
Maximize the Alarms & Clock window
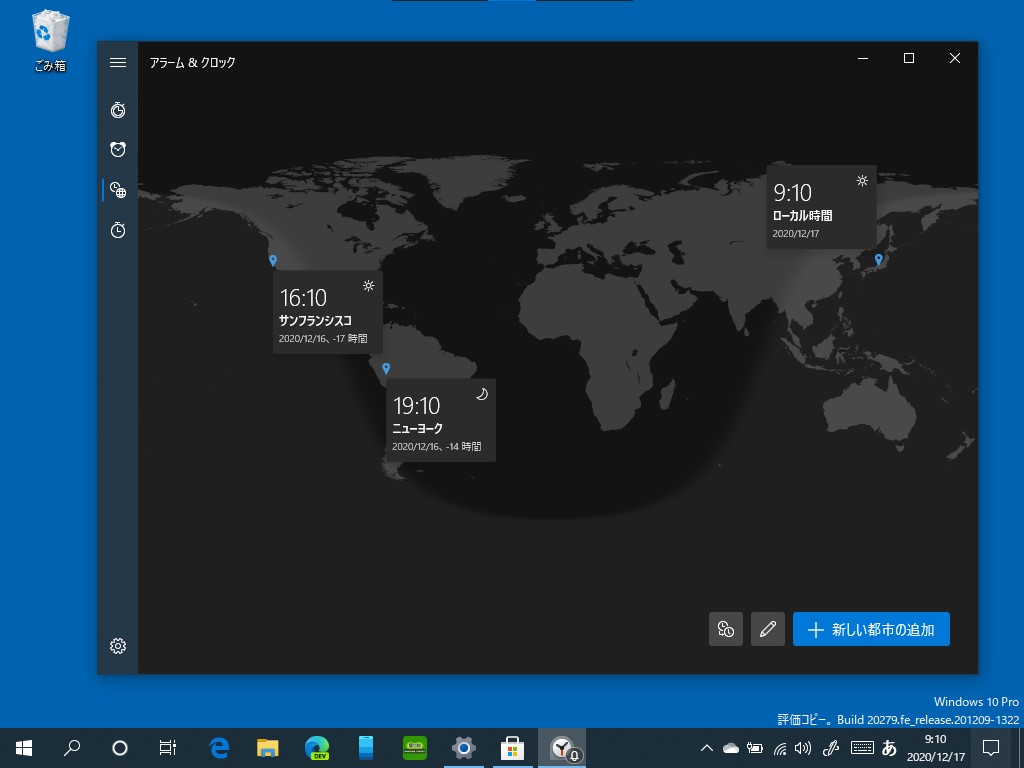click(x=908, y=58)
